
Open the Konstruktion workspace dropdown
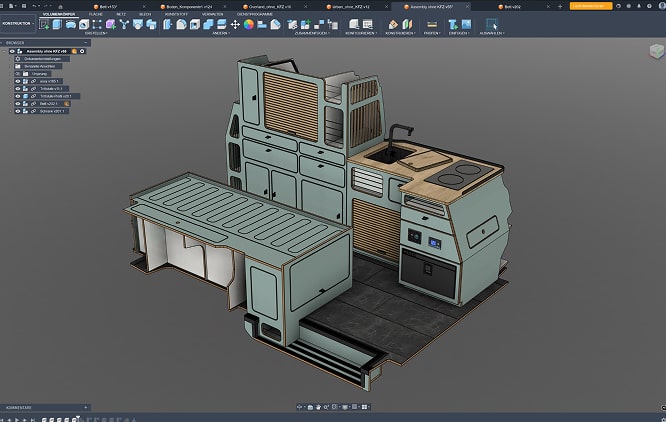point(18,24)
